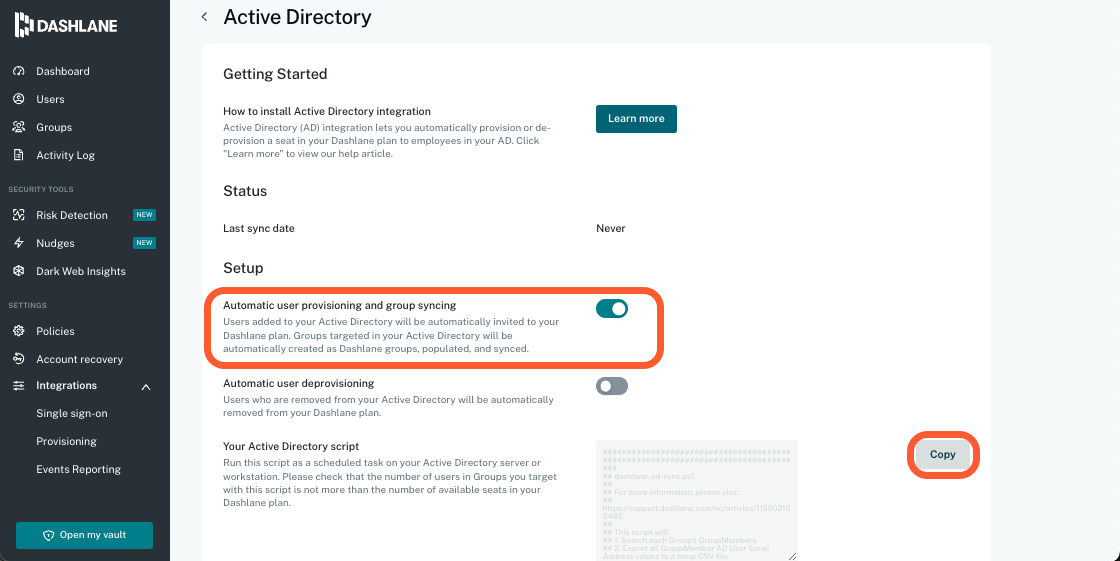This screenshot has width=1120, height=561.
Task: Click the Activity Log document icon
Action: tap(18, 155)
